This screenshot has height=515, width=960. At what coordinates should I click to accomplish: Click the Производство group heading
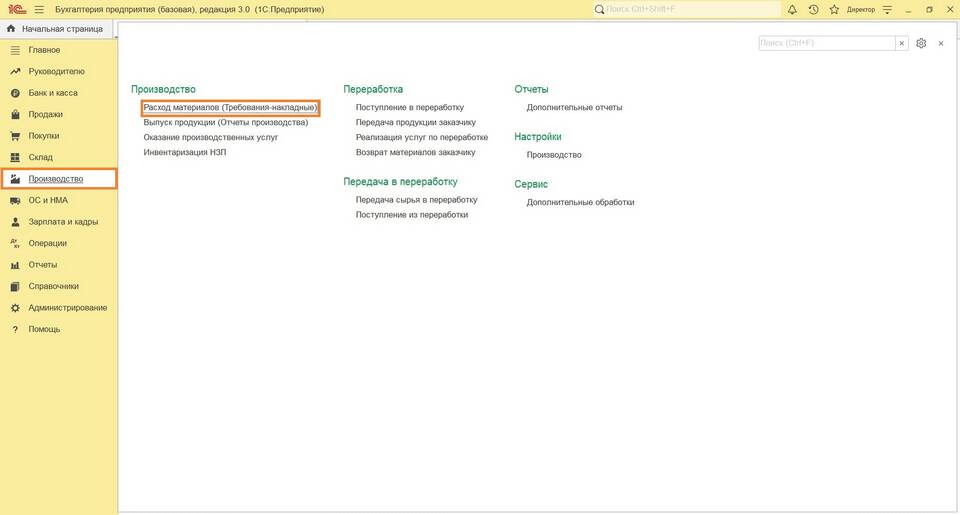[163, 89]
